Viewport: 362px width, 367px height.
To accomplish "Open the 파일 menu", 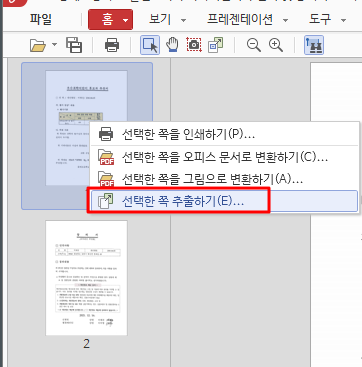I will pyautogui.click(x=41, y=19).
